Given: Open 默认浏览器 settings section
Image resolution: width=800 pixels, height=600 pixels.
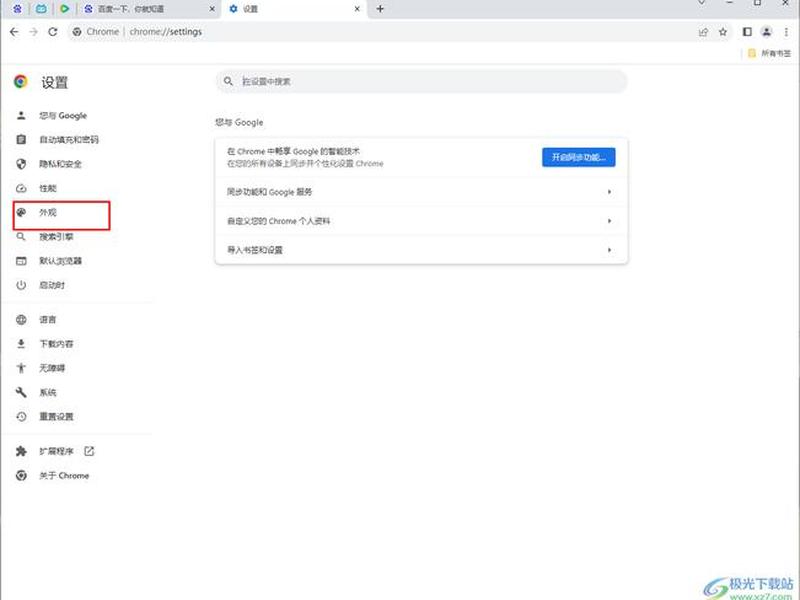Looking at the screenshot, I should click(x=60, y=261).
